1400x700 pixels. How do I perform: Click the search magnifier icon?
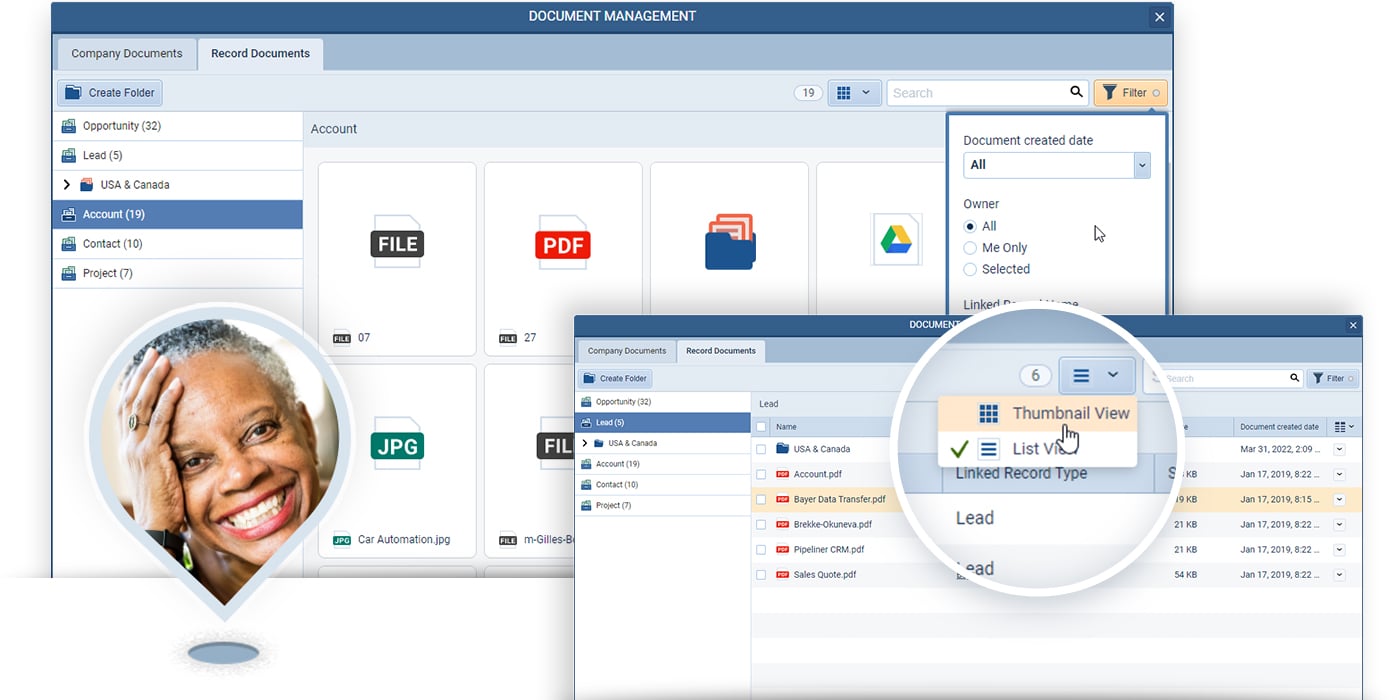[x=1075, y=92]
